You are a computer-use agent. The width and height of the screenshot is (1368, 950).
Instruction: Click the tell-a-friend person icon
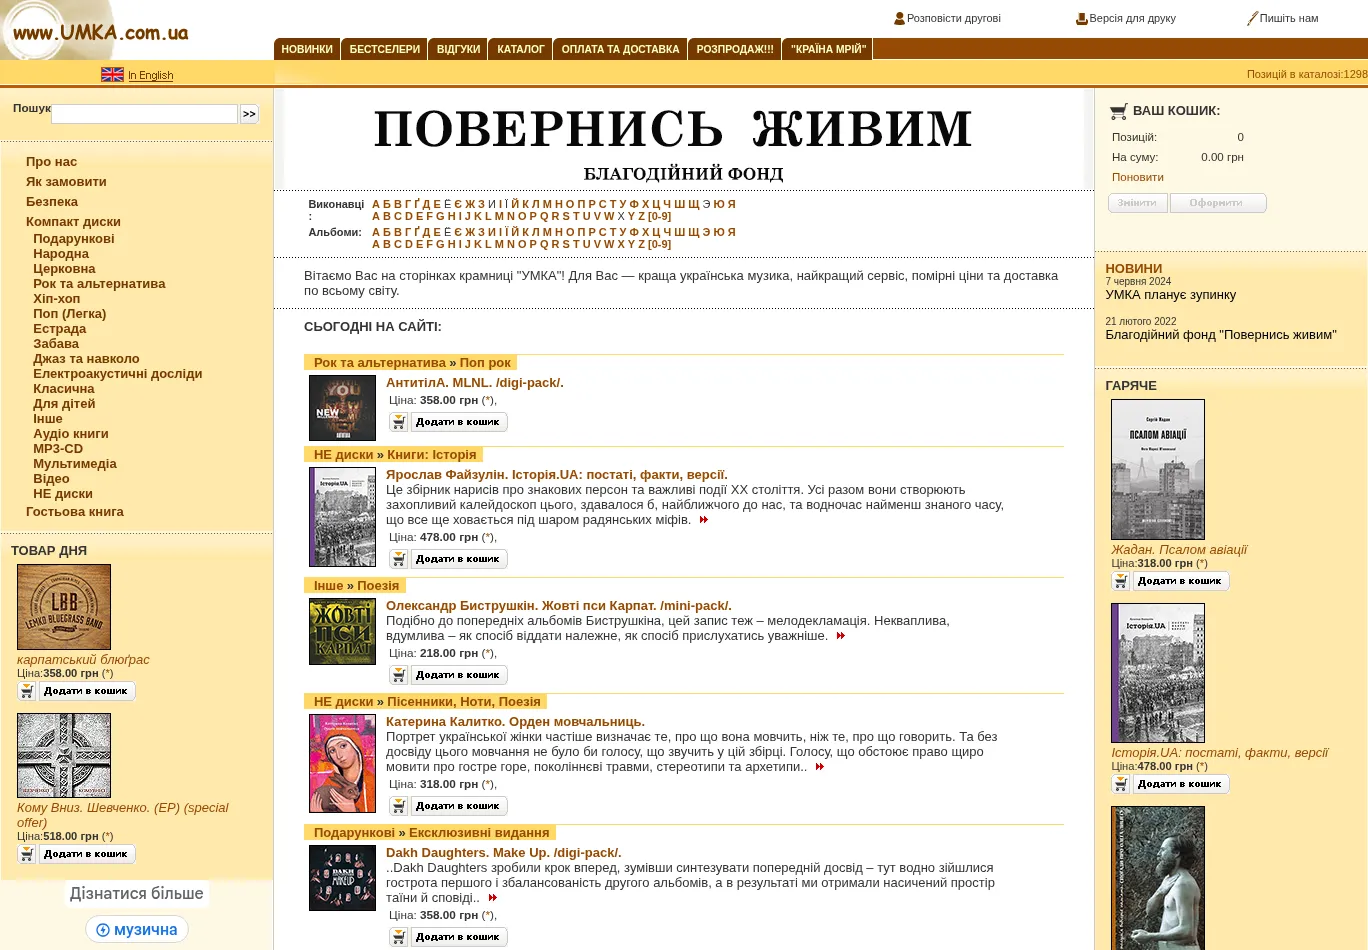pos(899,18)
